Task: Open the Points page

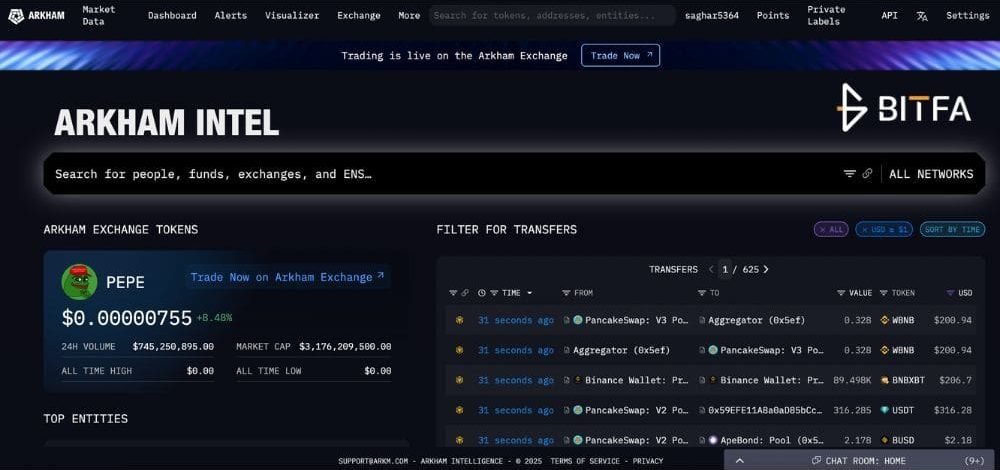Action: point(772,15)
